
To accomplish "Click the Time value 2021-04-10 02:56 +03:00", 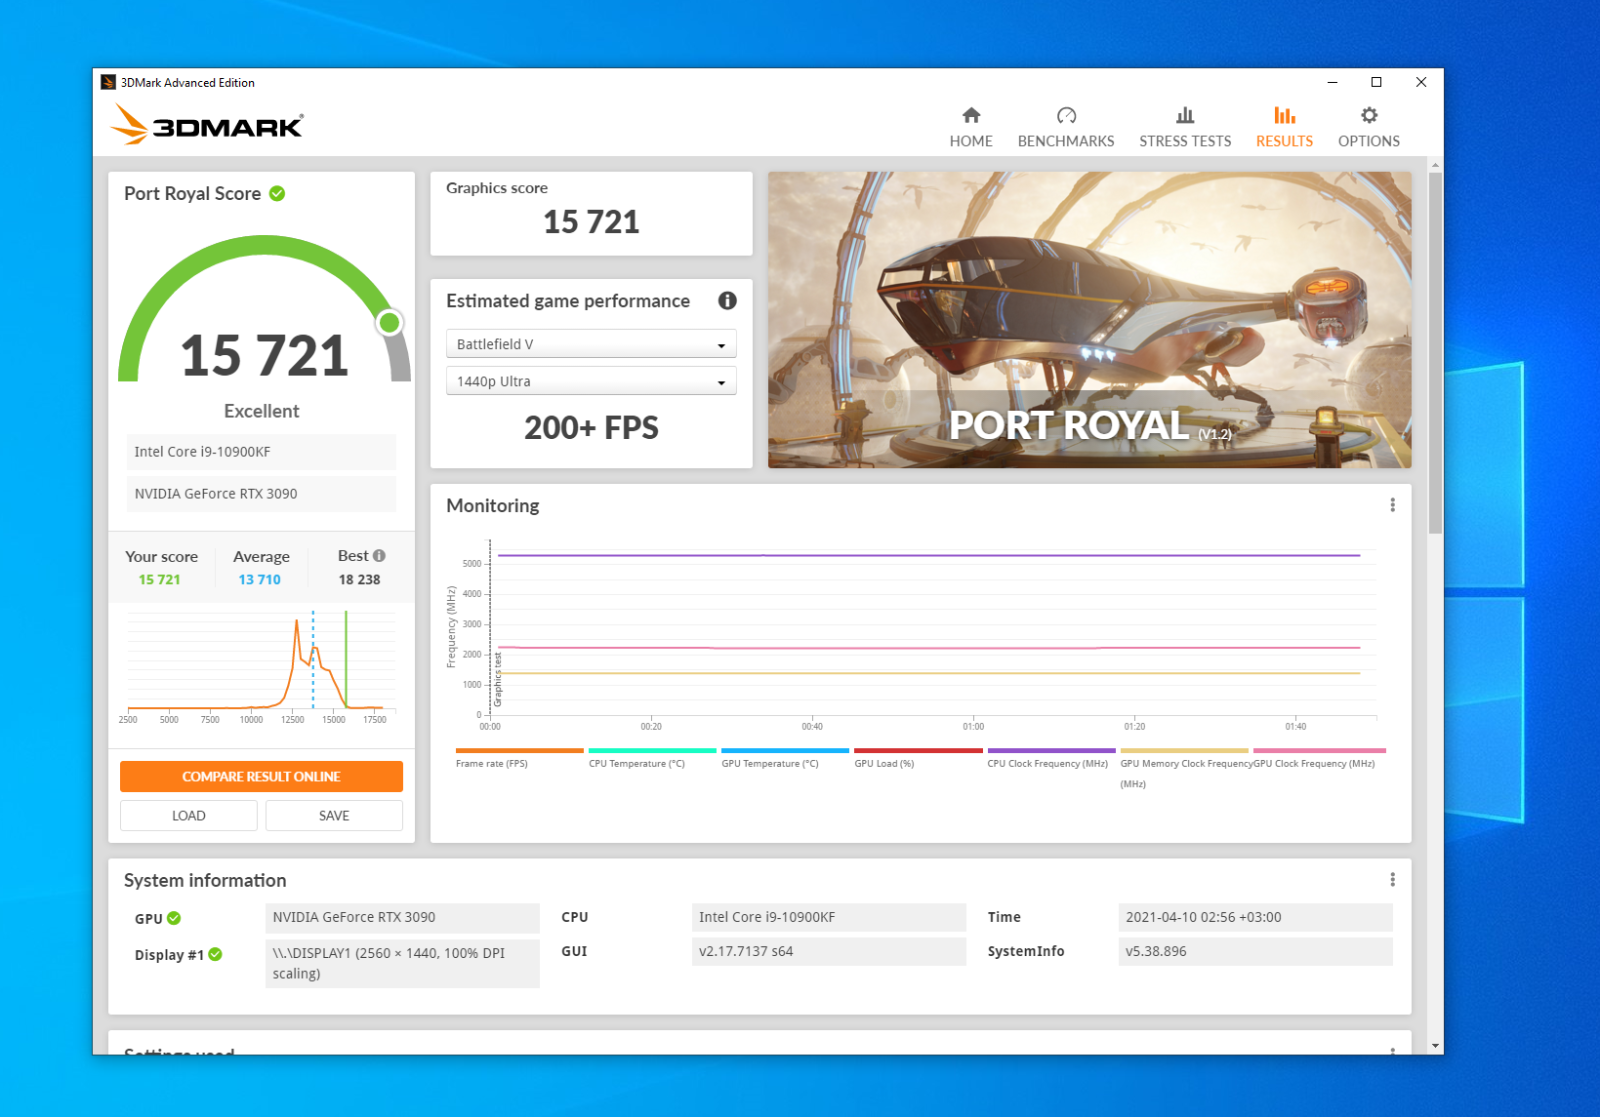I will [x=1255, y=917].
